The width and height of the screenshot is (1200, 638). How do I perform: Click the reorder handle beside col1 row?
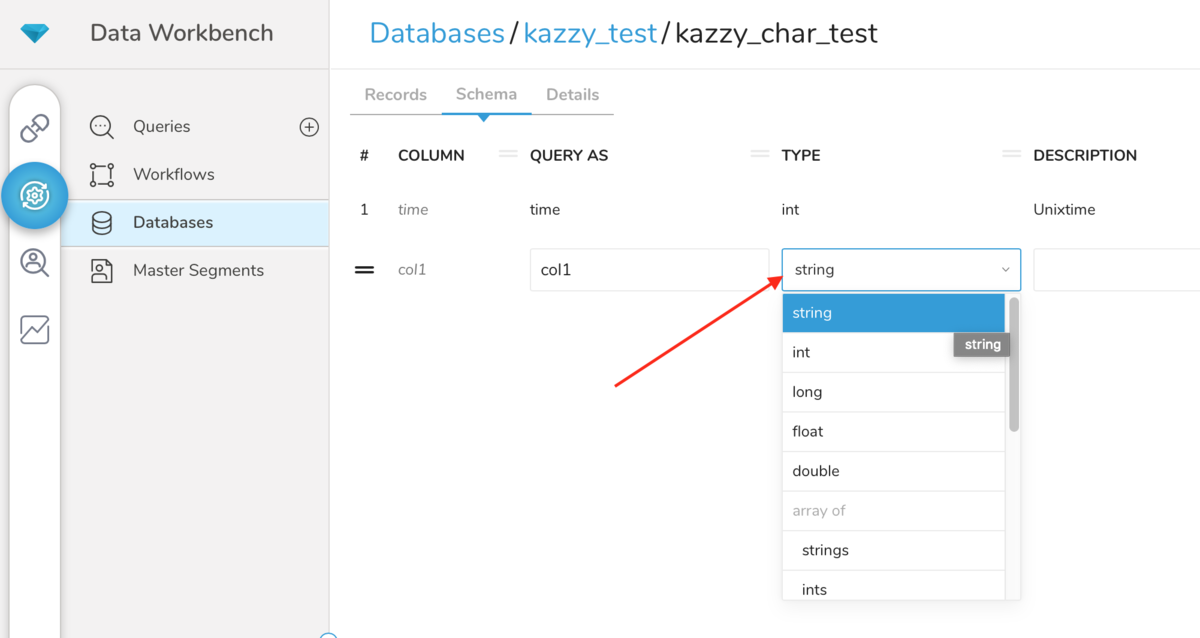(363, 269)
